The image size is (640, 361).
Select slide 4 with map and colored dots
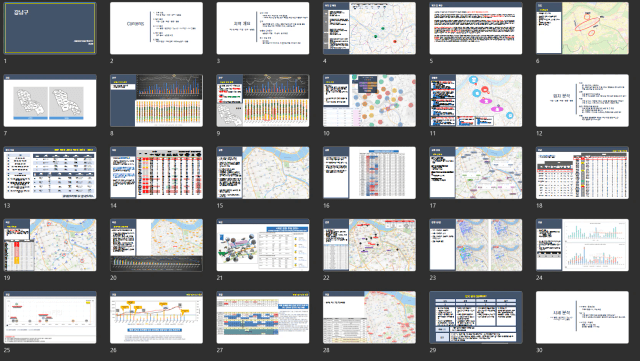coord(369,28)
